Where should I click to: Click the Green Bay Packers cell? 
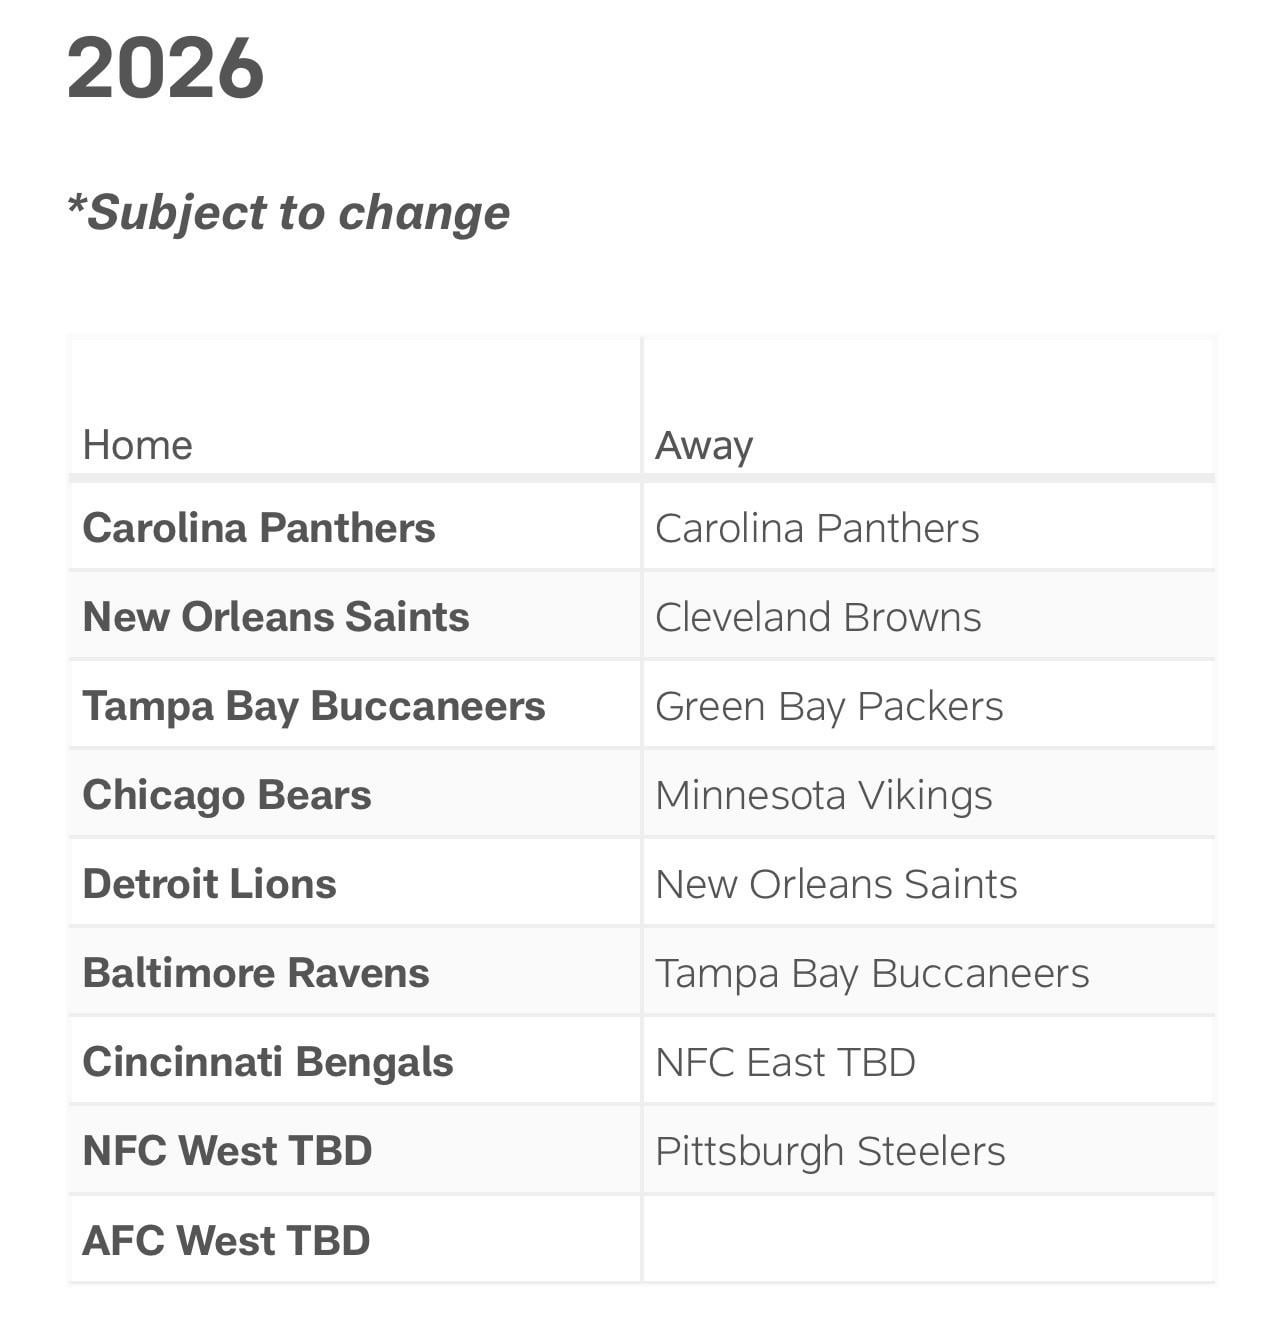pyautogui.click(x=829, y=706)
